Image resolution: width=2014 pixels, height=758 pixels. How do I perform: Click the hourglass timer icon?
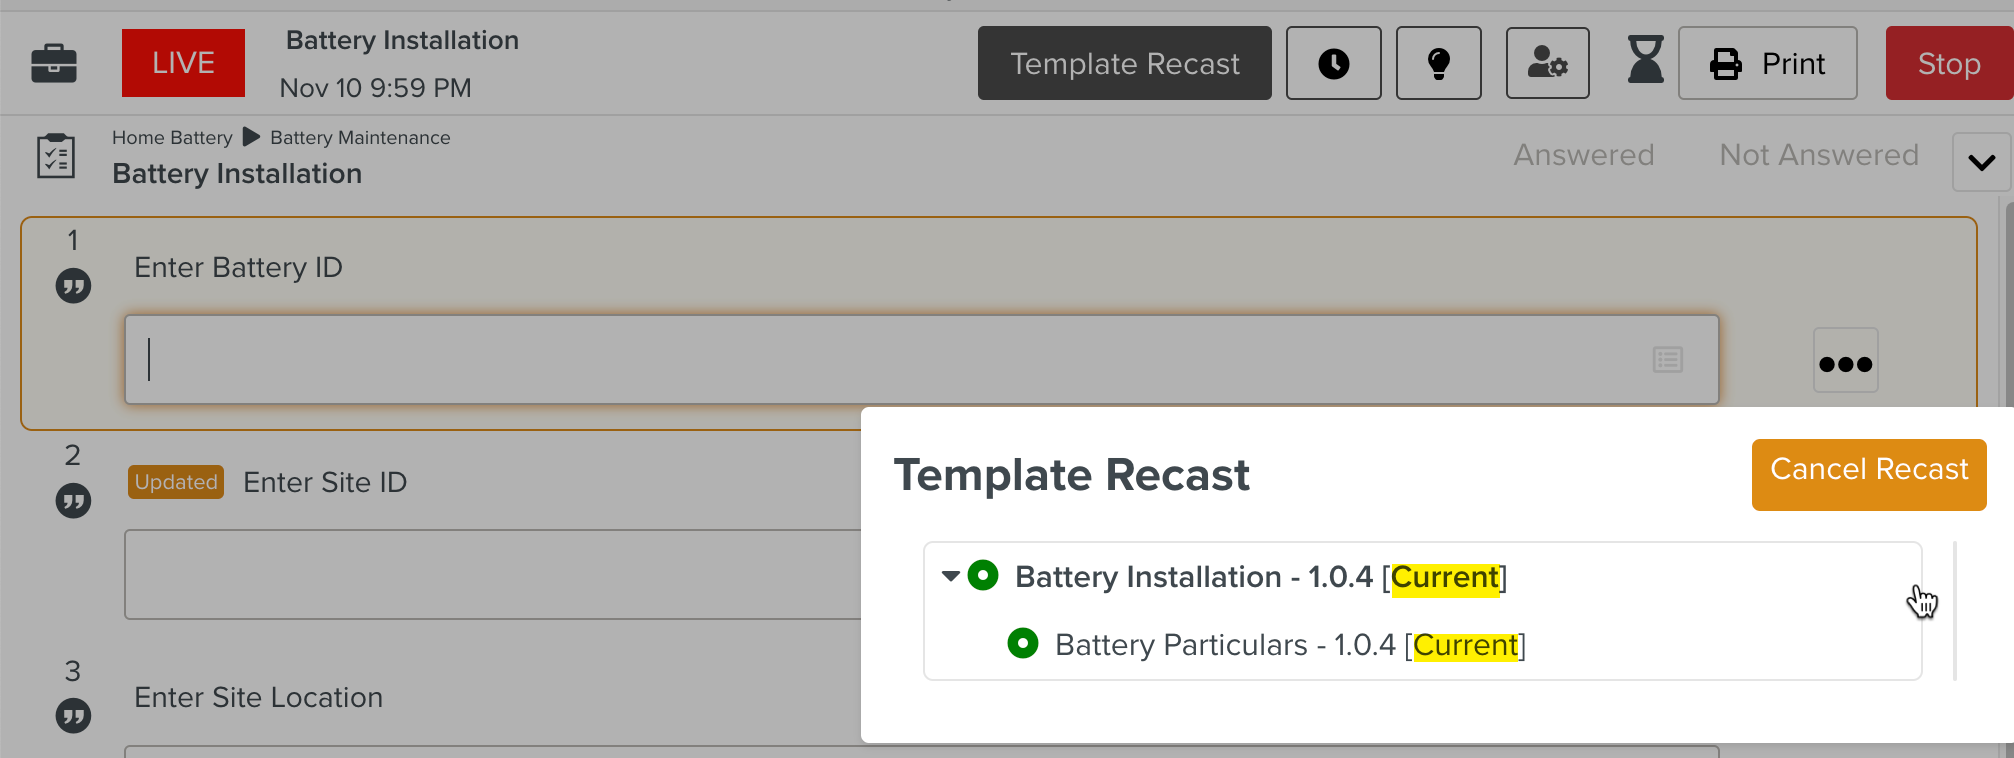pyautogui.click(x=1645, y=60)
